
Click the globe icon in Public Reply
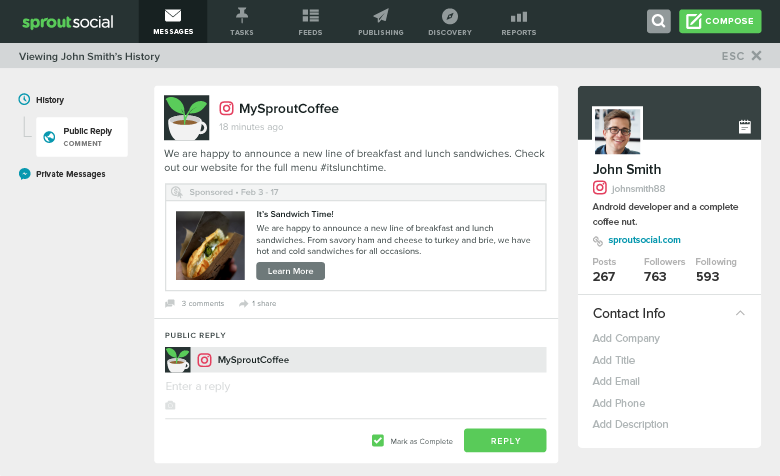[49, 137]
